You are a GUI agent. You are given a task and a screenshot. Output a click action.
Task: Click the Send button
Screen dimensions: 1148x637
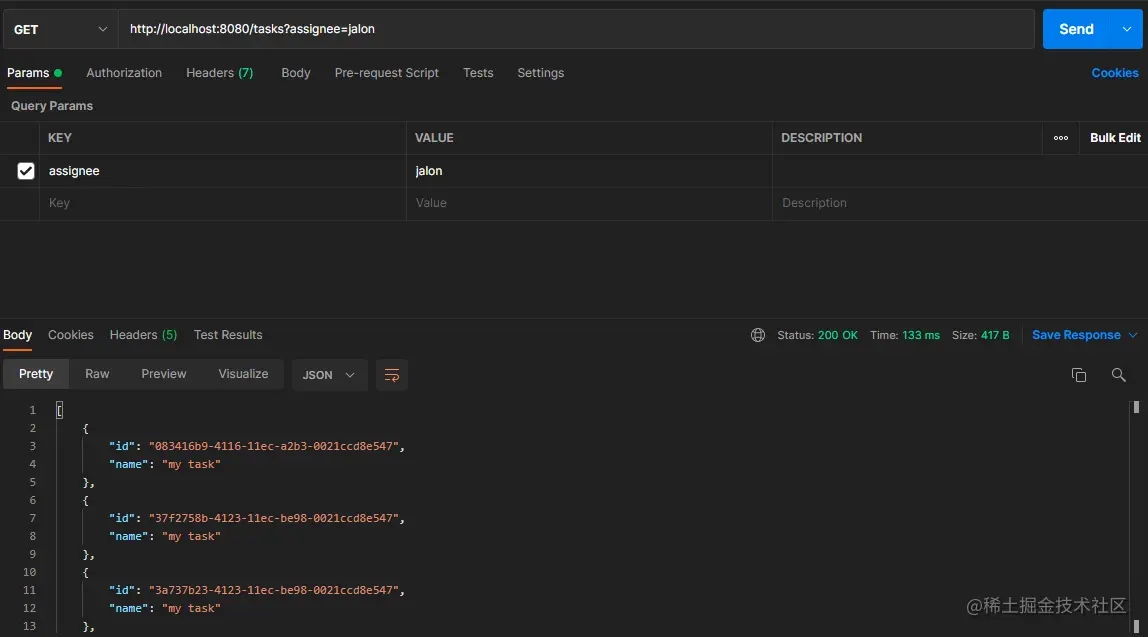1076,29
